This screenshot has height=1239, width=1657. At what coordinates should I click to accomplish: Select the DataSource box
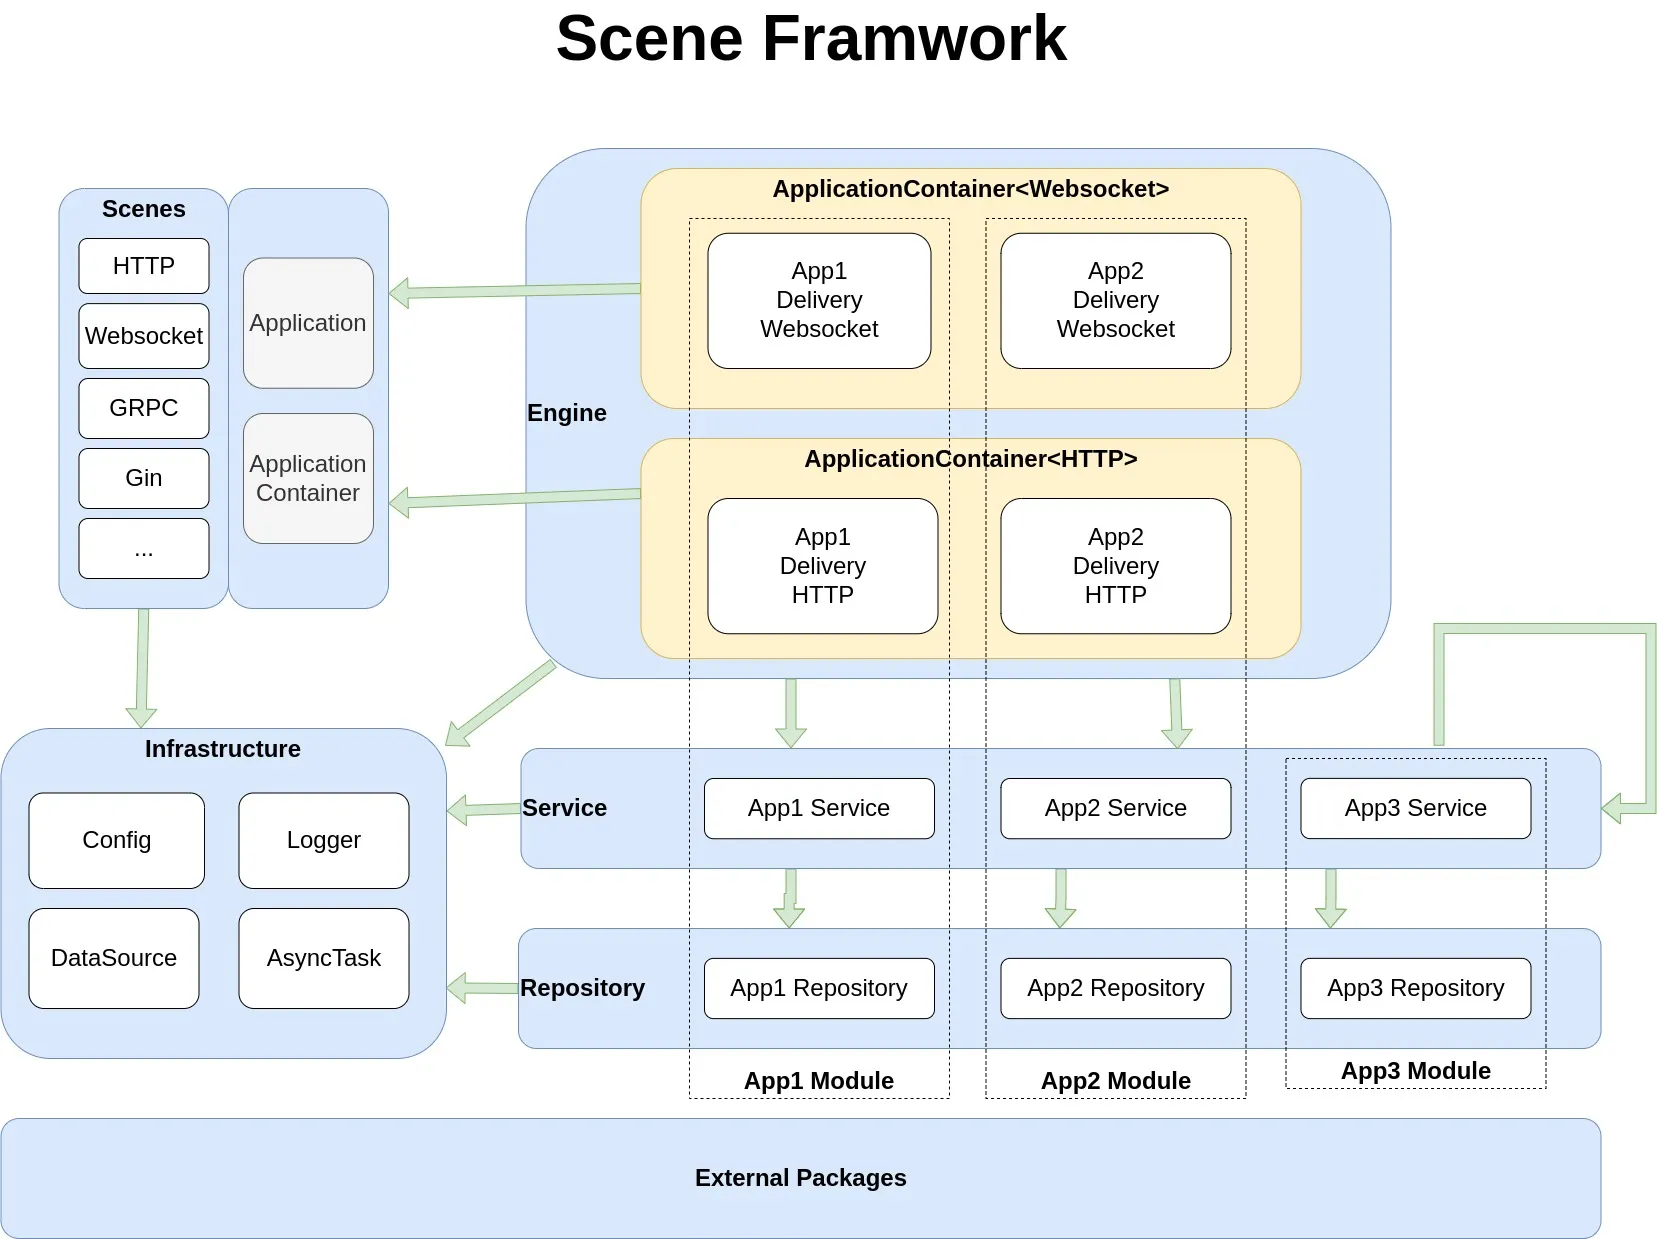(x=114, y=958)
